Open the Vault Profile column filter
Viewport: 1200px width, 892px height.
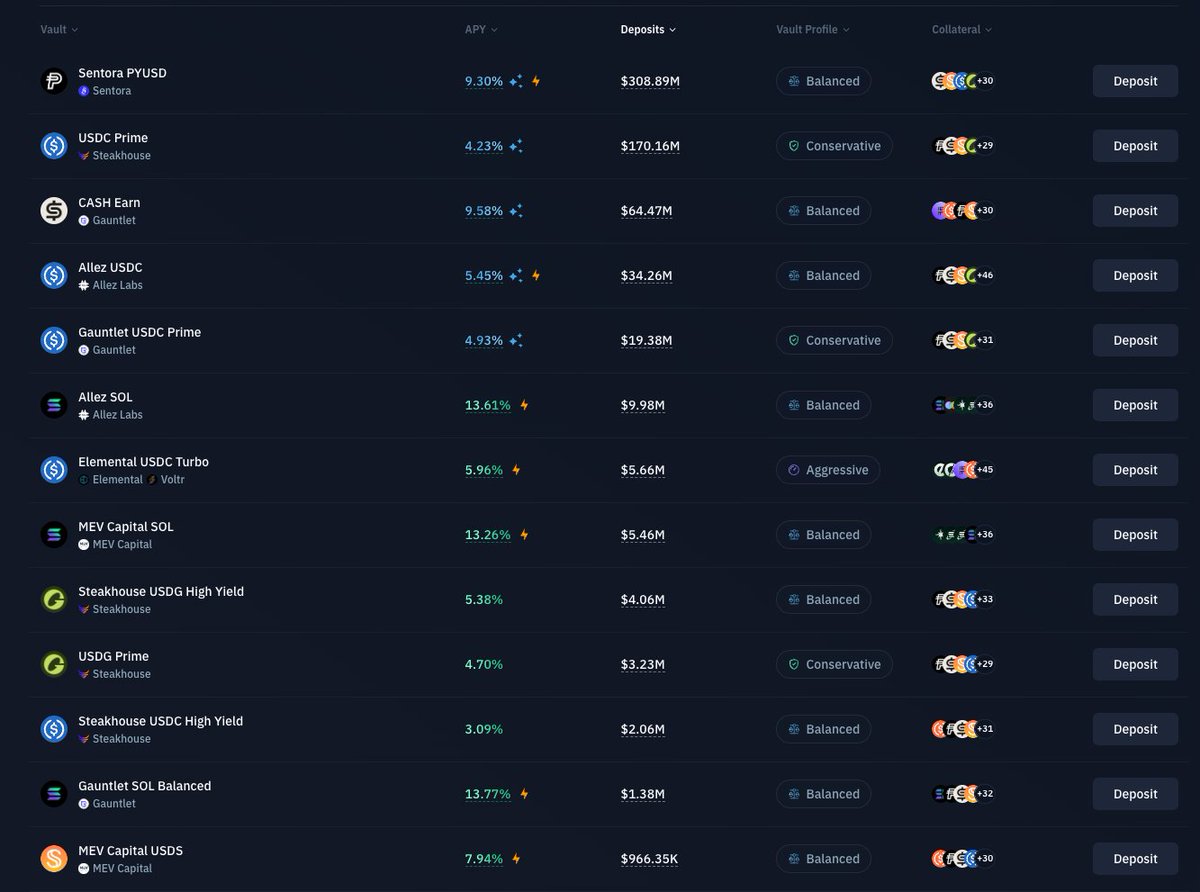813,30
